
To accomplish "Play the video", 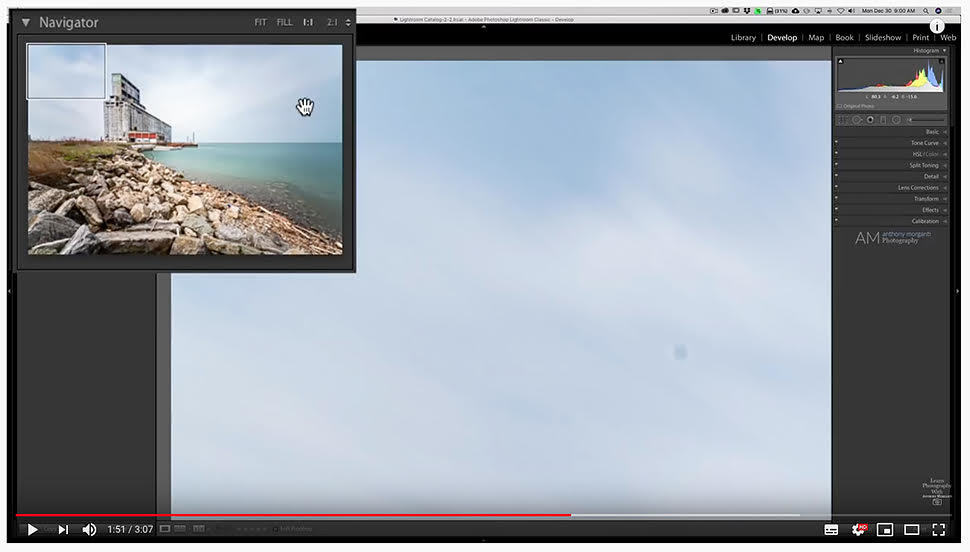I will point(32,530).
